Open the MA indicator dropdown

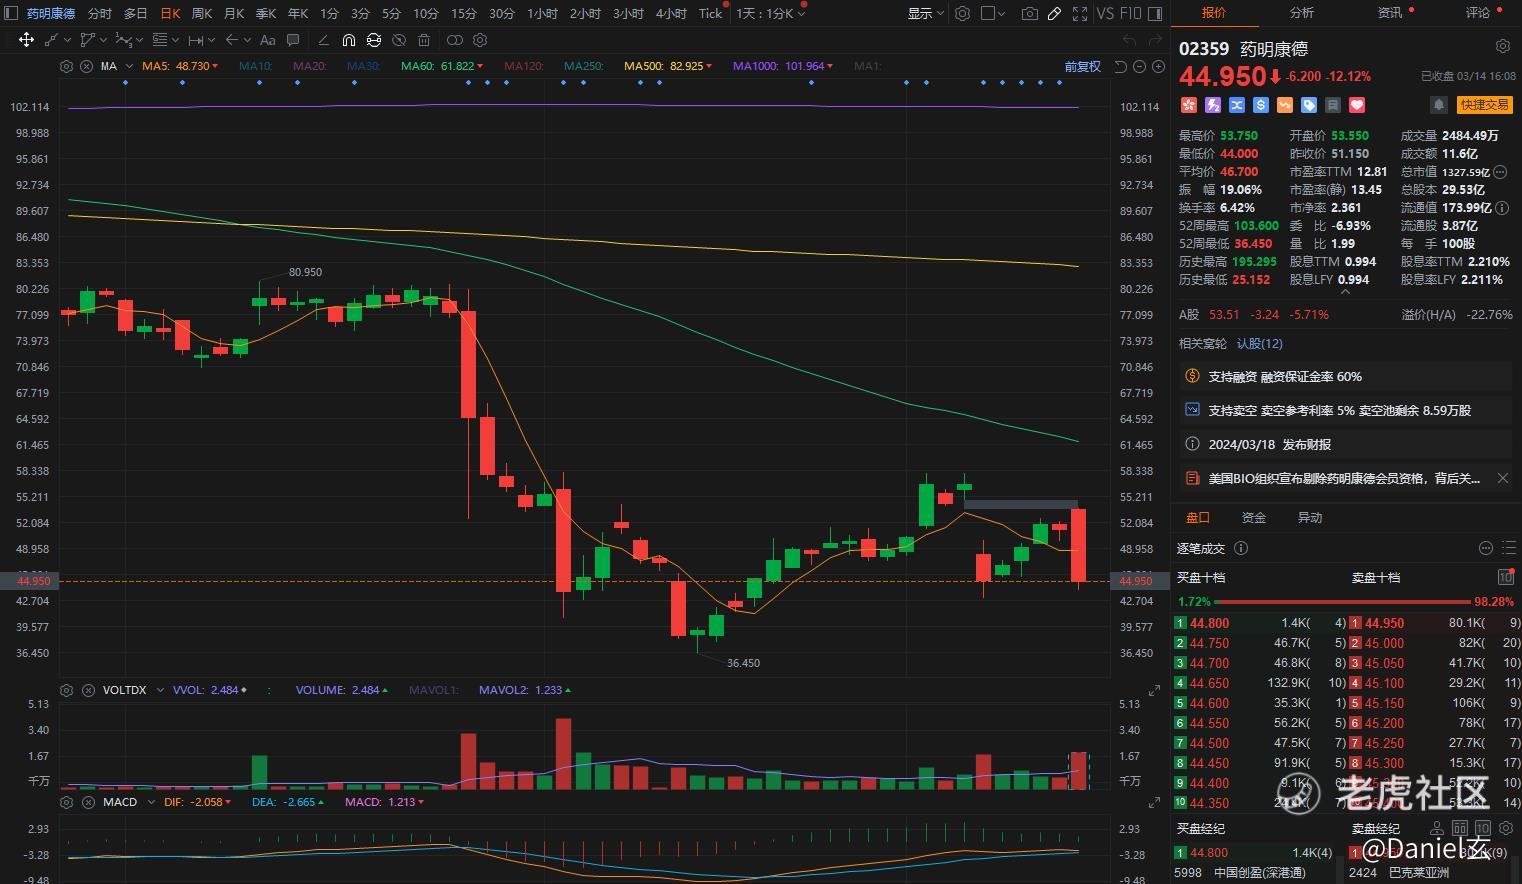tap(129, 66)
